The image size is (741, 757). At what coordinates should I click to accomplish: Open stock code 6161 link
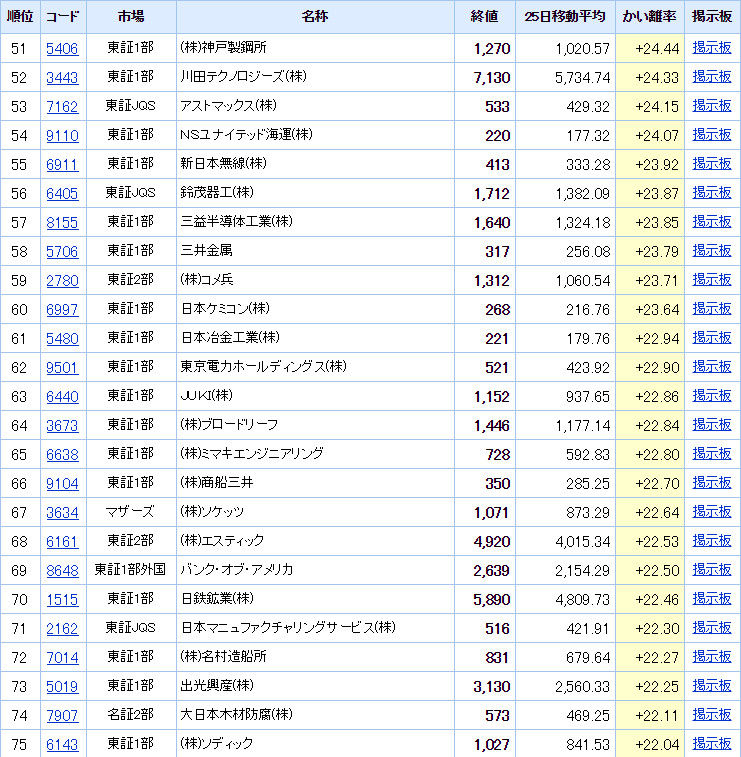click(x=62, y=542)
